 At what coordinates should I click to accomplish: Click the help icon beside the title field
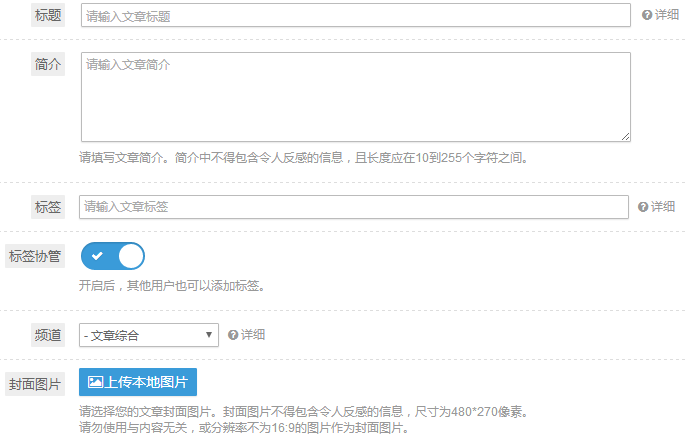click(647, 15)
